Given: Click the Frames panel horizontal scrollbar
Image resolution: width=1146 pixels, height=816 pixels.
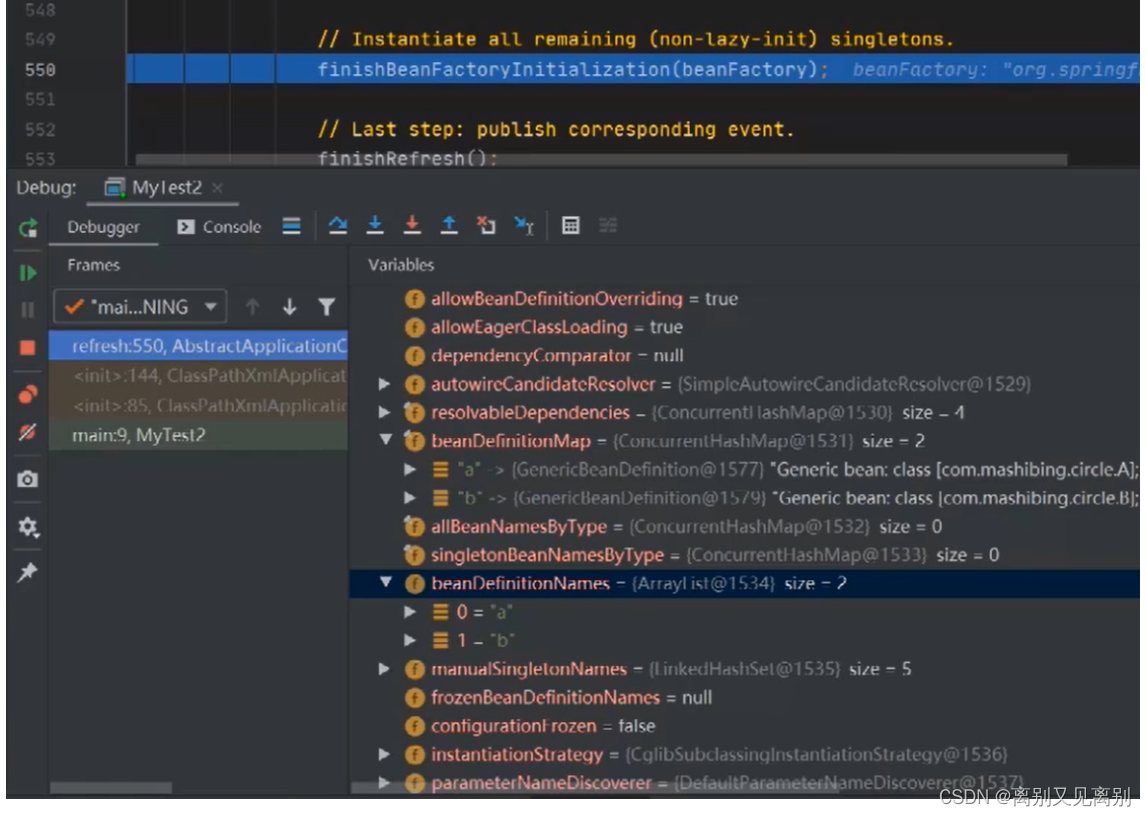Looking at the screenshot, I should click(111, 788).
